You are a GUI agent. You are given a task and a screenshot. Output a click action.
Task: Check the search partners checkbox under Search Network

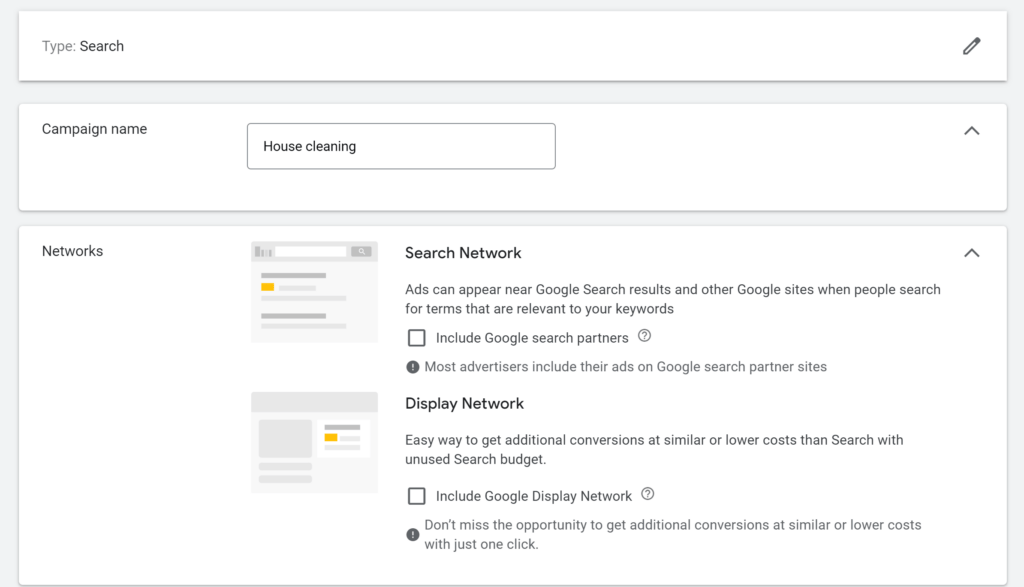tap(416, 338)
